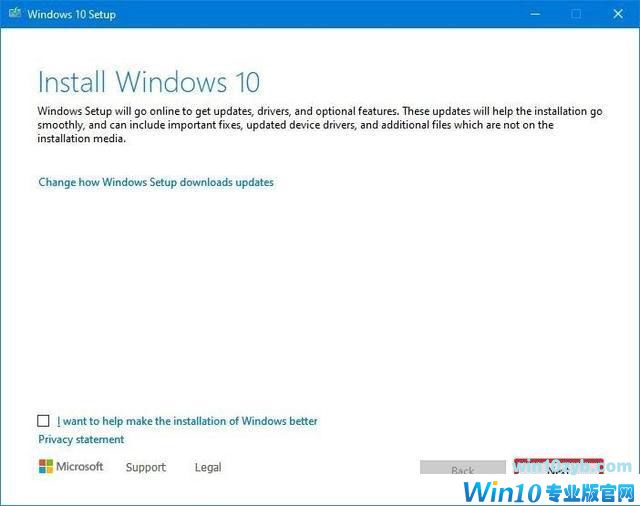Tick the help make installation better checkbox

click(43, 421)
